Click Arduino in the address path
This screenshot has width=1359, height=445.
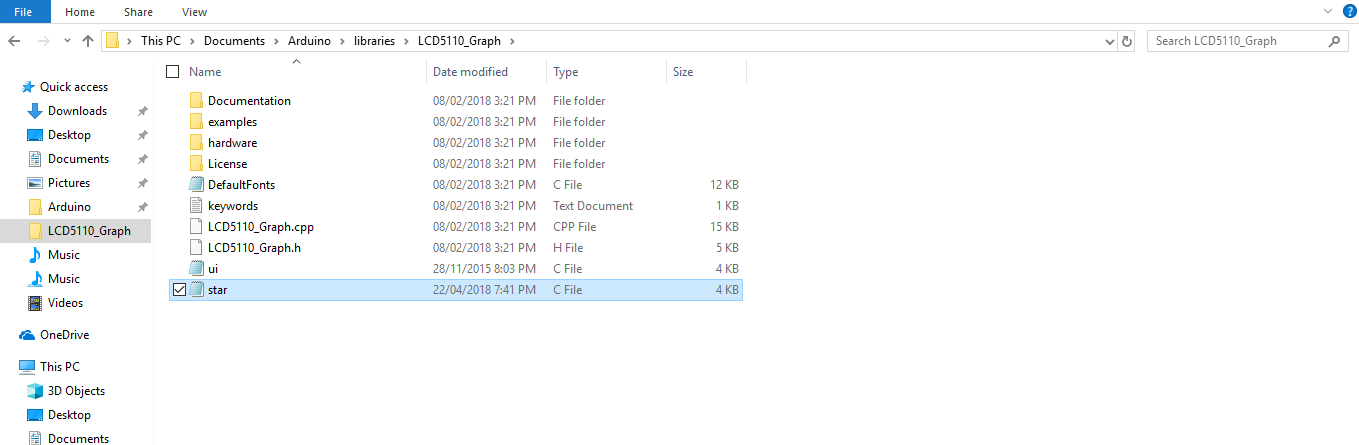tap(309, 41)
